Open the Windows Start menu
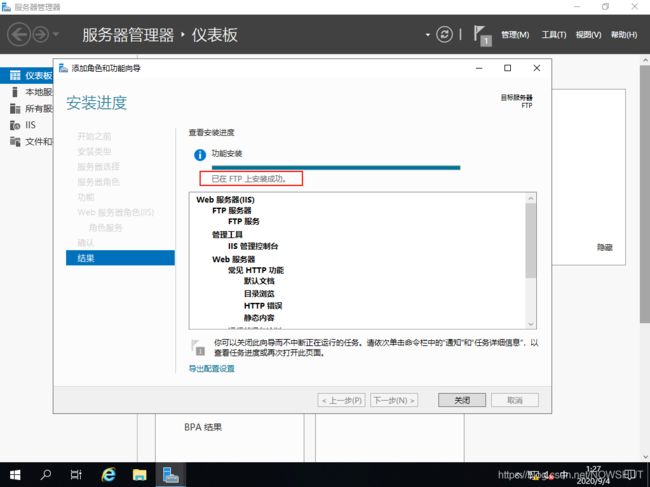 pos(15,475)
